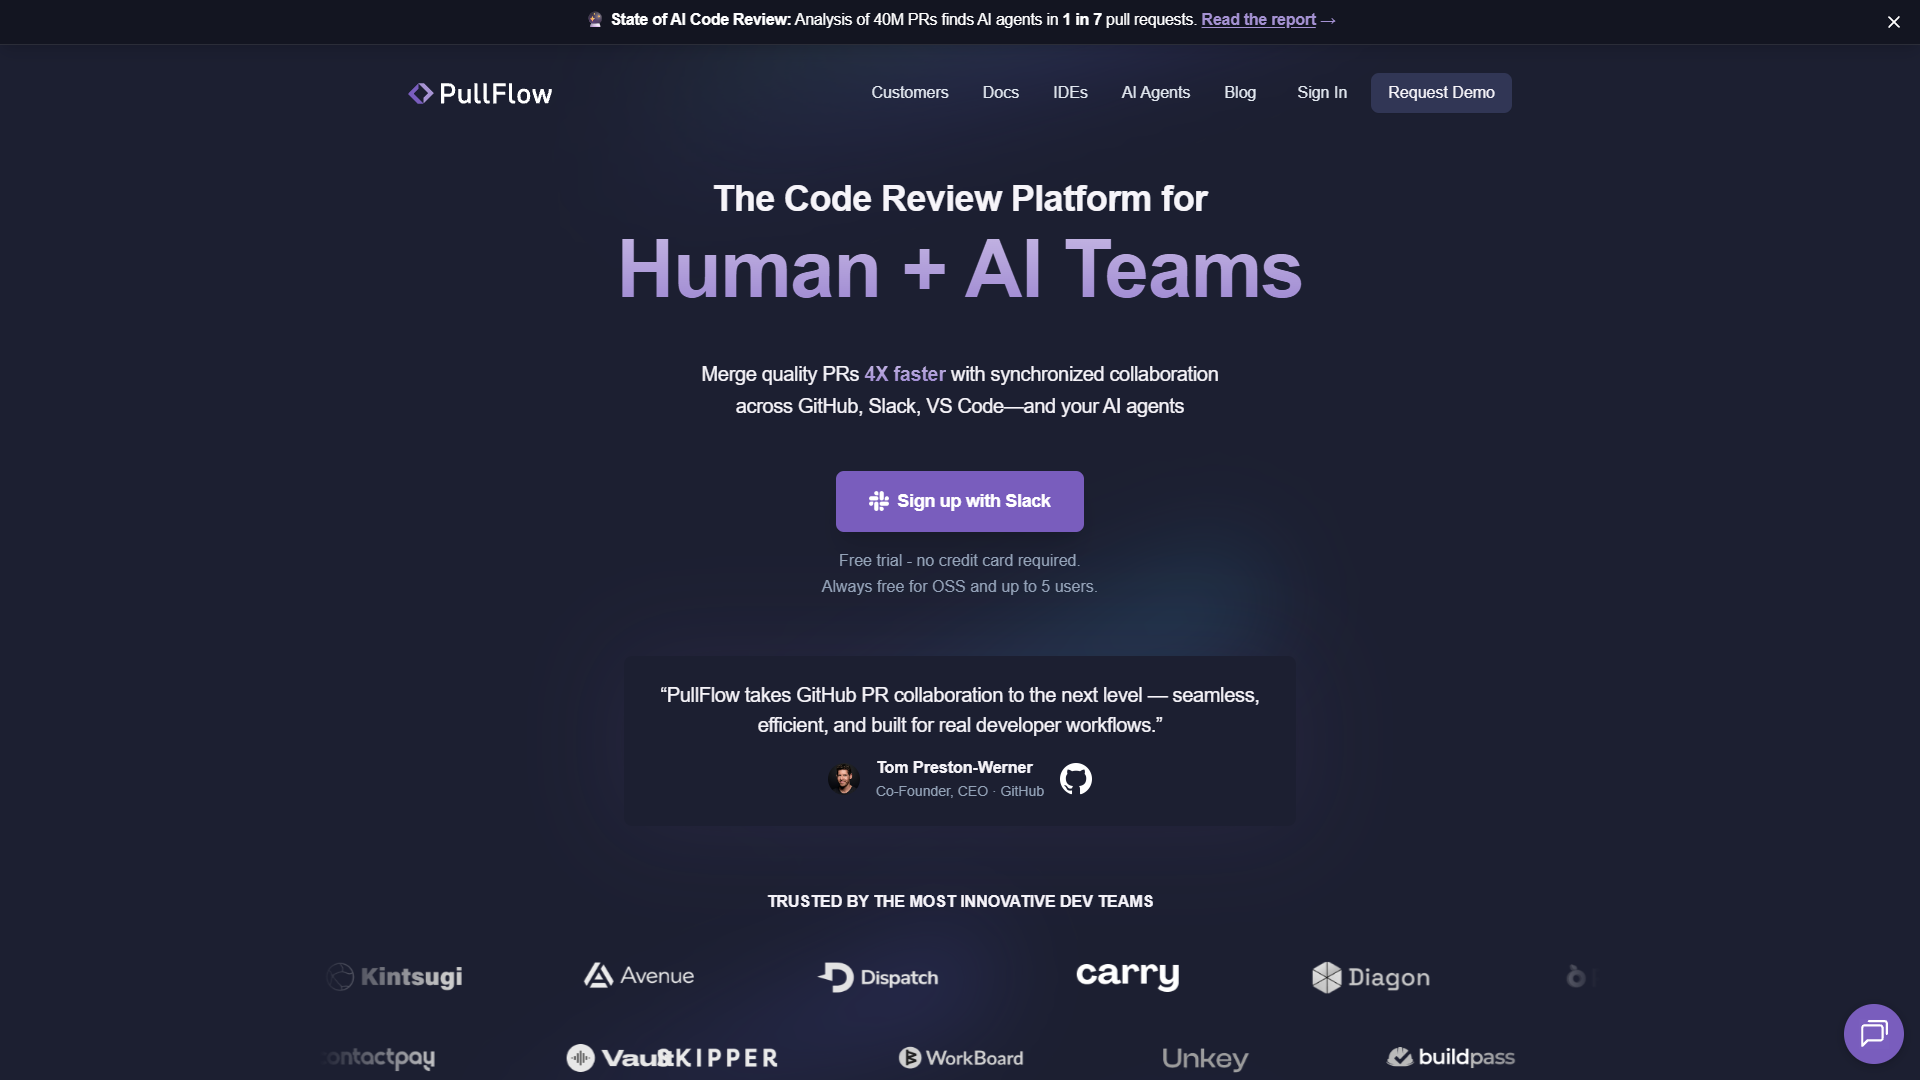Open the chat widget icon
Screen dimensions: 1920x1080
1873,1033
